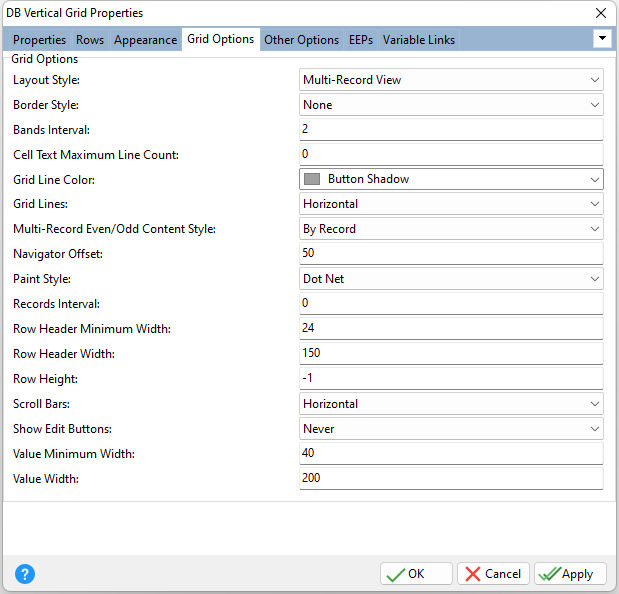Image resolution: width=619 pixels, height=594 pixels.
Task: Focus the Row Height input field
Action: tap(451, 379)
